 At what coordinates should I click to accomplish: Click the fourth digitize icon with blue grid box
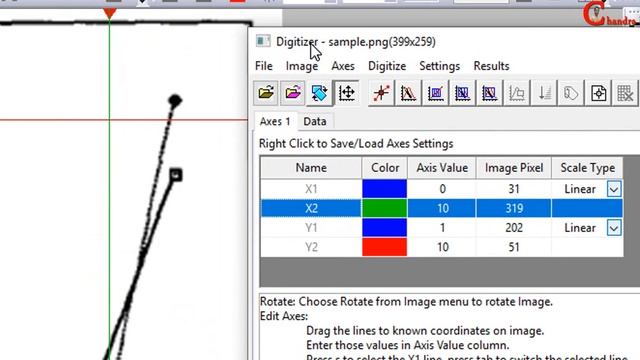tap(462, 93)
